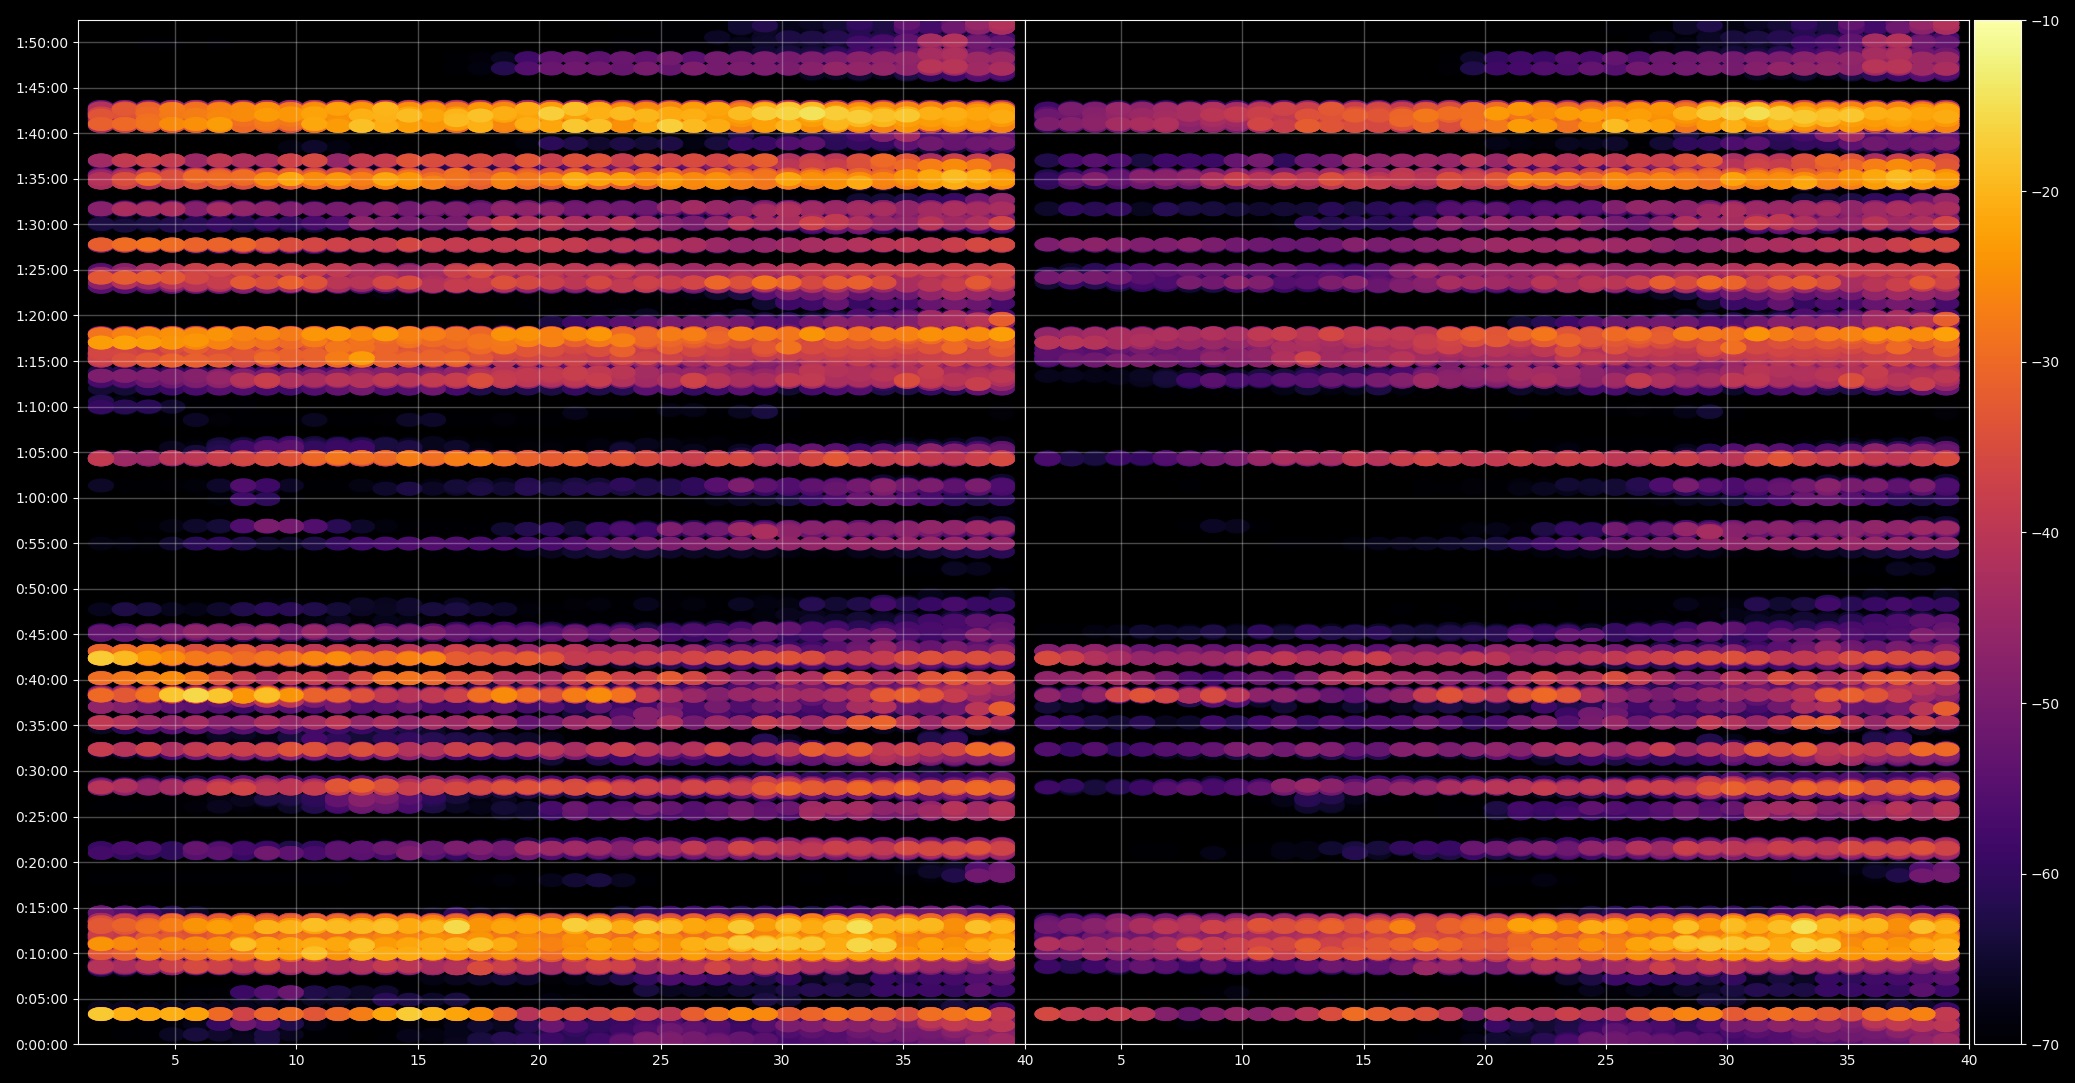
Task: Click the x-axis label 30 of the right heatmap
Action: click(x=1727, y=1060)
